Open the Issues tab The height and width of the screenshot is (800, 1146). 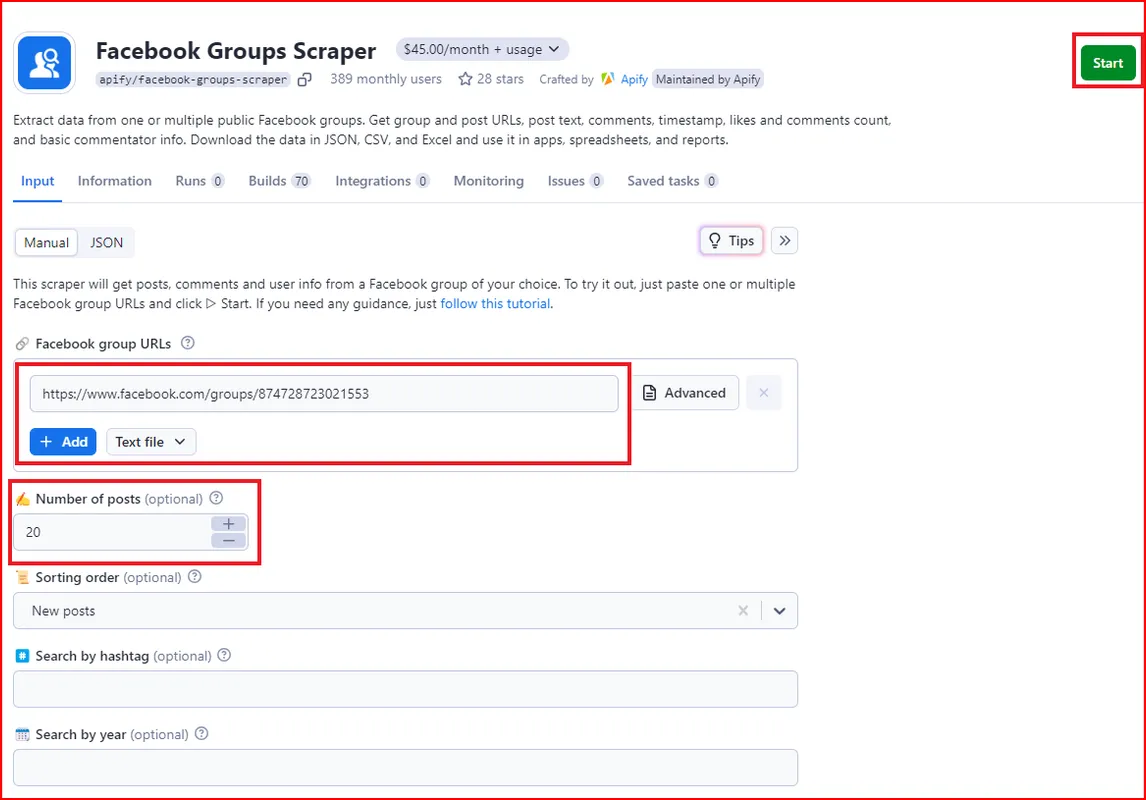(575, 181)
